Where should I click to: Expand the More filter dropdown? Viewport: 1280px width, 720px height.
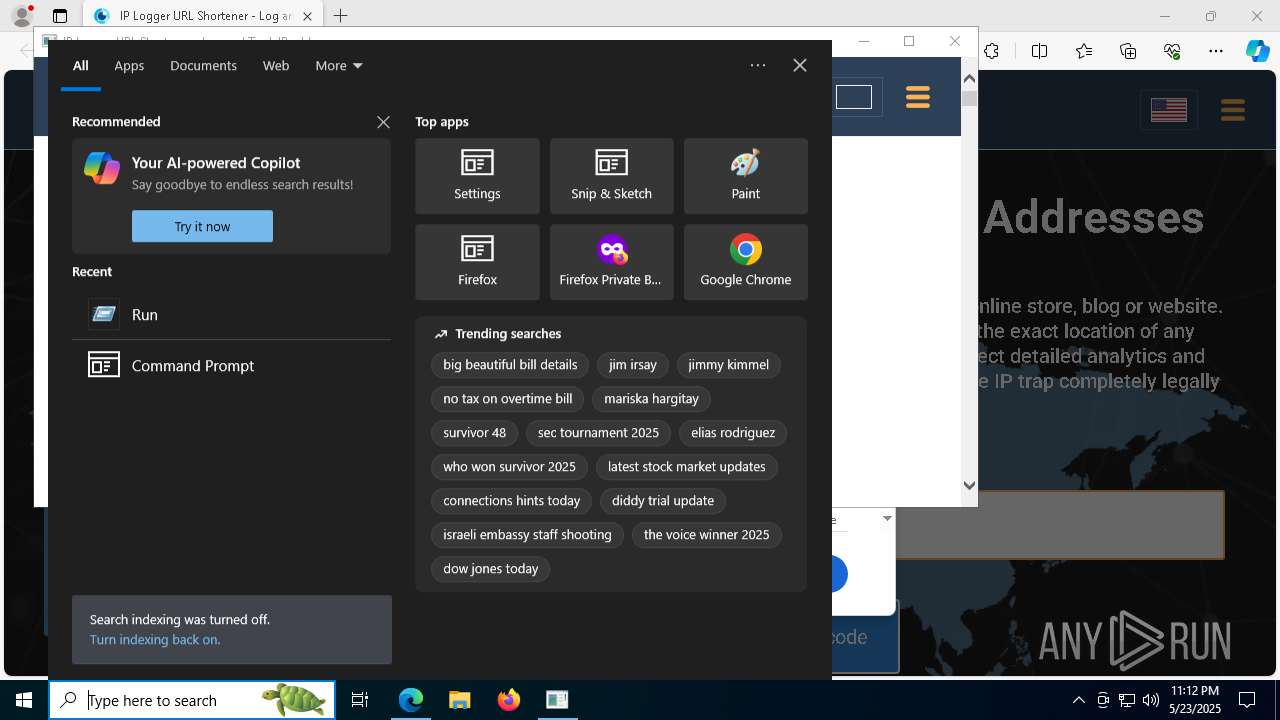click(339, 65)
